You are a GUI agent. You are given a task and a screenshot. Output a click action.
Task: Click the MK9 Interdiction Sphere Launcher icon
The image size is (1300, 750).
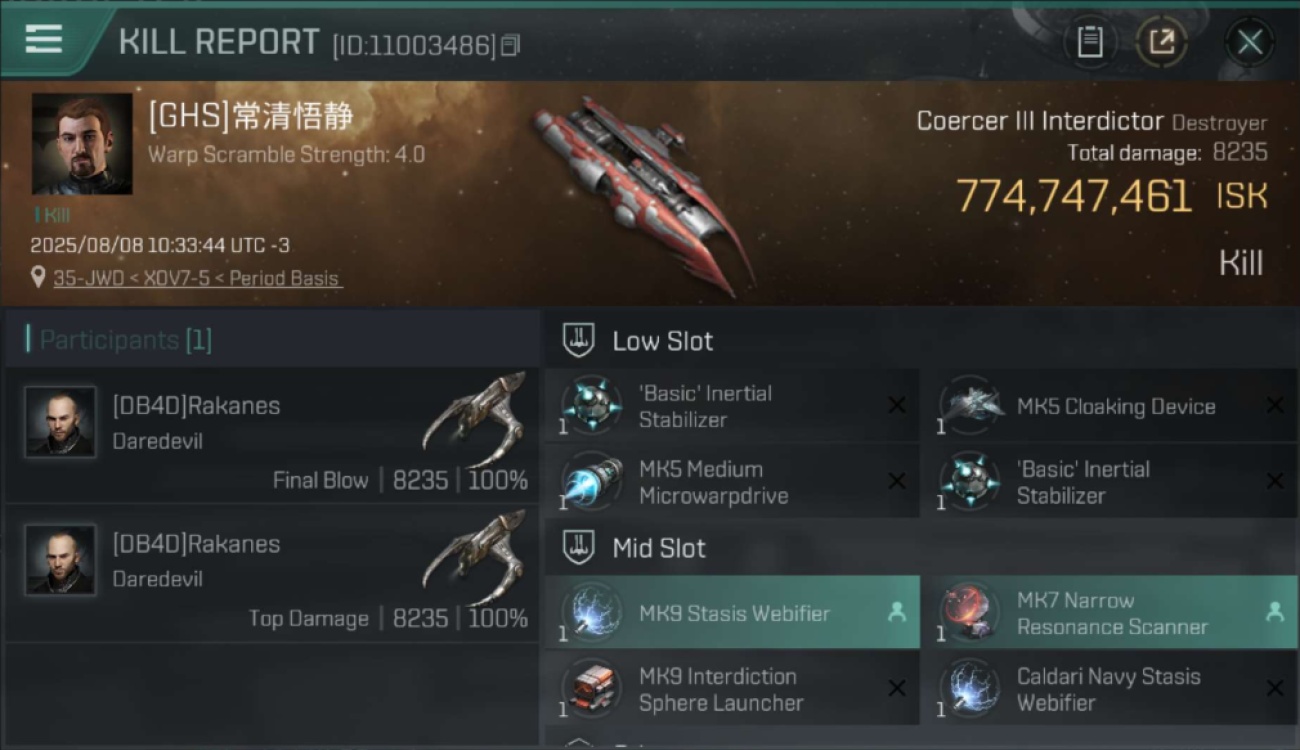tap(591, 687)
